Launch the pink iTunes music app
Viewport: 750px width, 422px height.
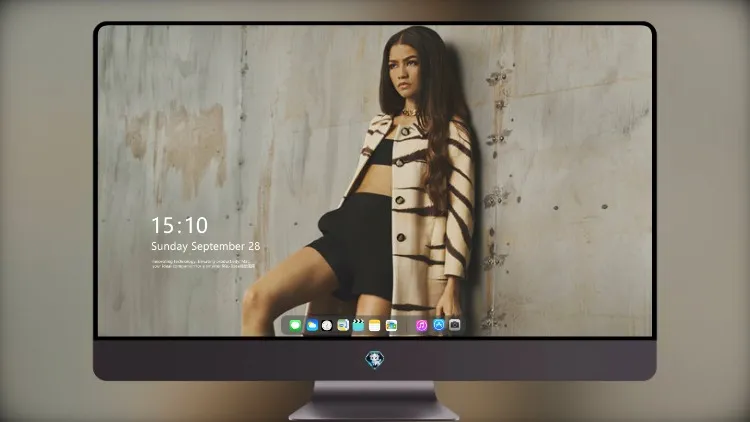(421, 325)
